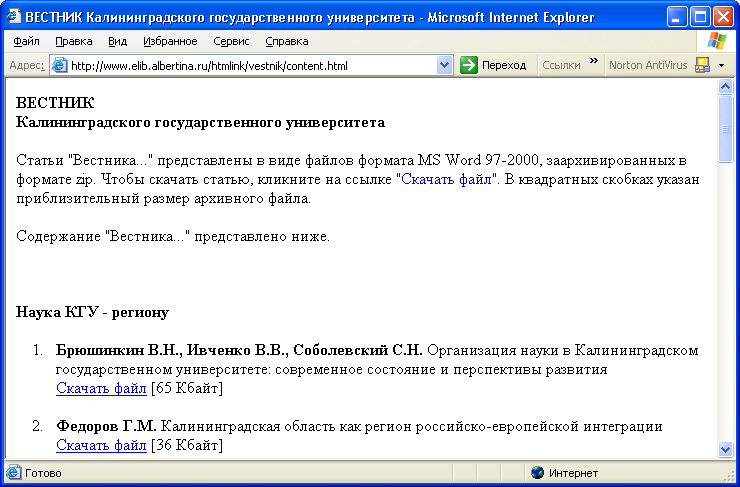
Task: Open the Правка menu
Action: (74, 42)
